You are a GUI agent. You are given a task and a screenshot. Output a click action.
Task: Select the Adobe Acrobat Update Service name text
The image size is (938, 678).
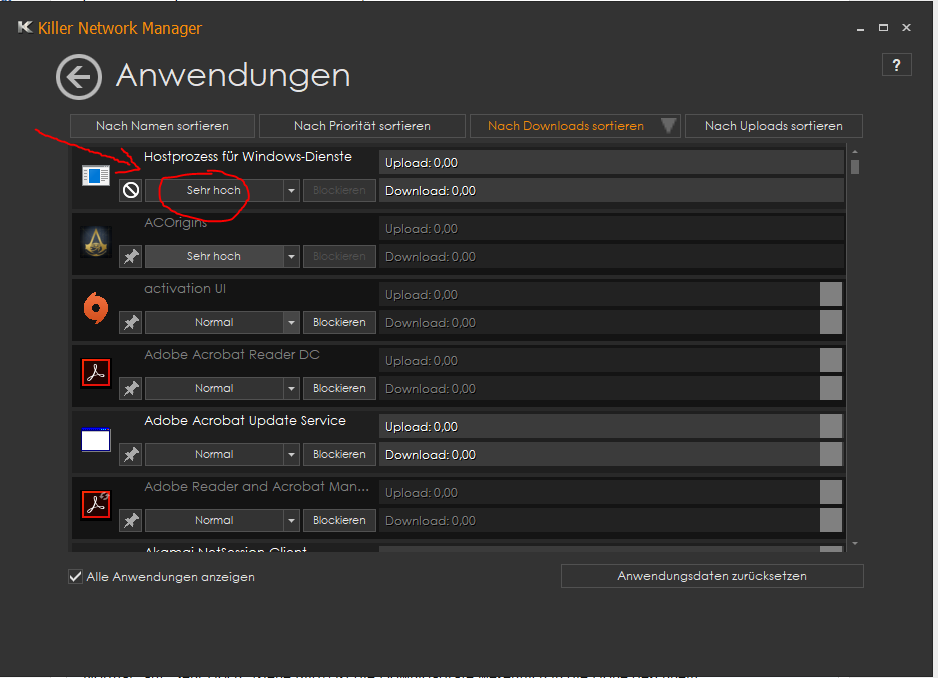click(x=245, y=421)
